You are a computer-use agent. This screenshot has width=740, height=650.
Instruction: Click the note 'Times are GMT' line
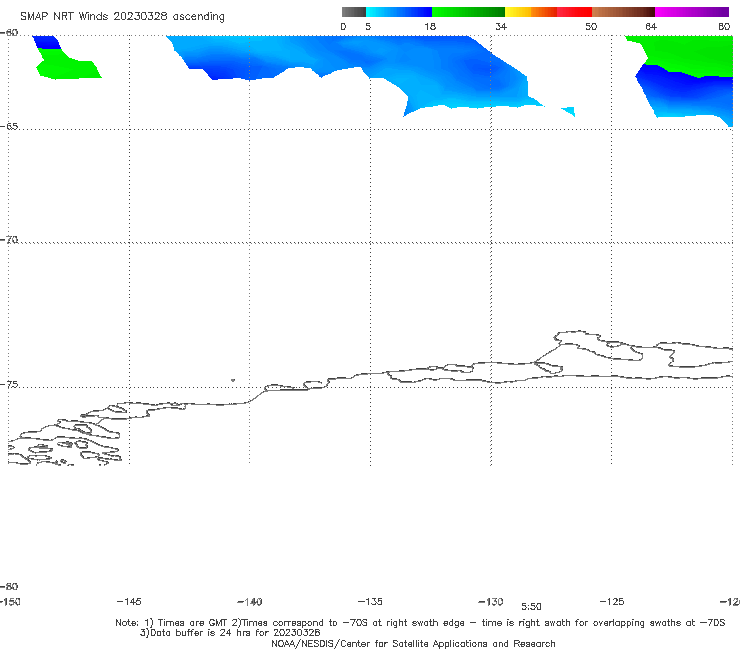pyautogui.click(x=420, y=623)
